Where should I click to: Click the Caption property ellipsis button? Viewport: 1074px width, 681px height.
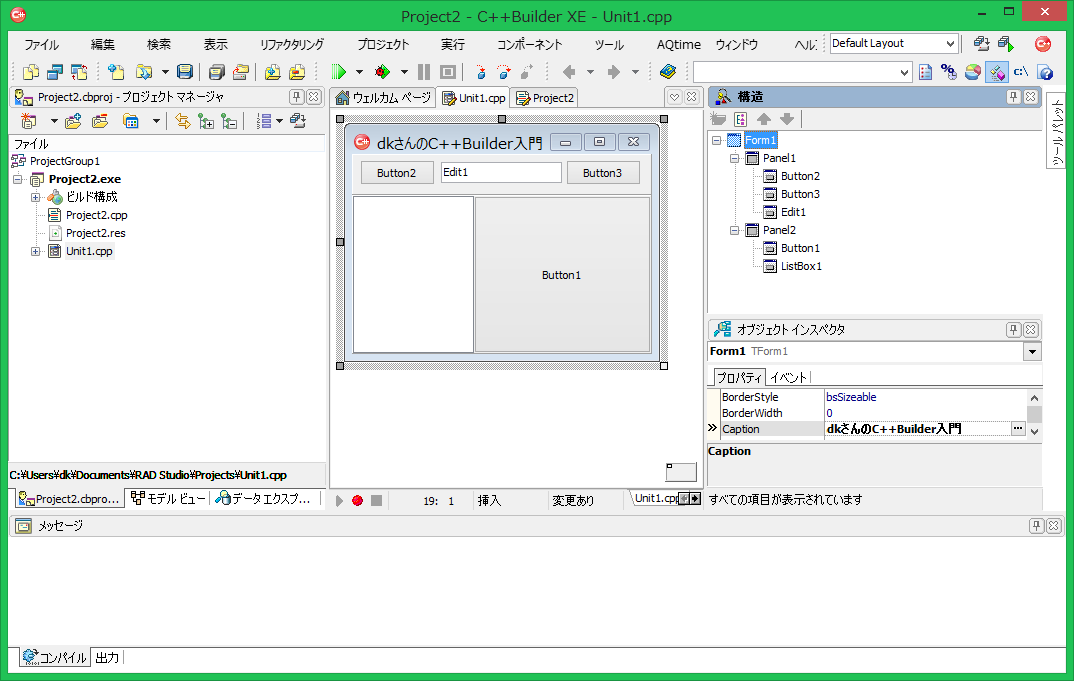(1018, 429)
